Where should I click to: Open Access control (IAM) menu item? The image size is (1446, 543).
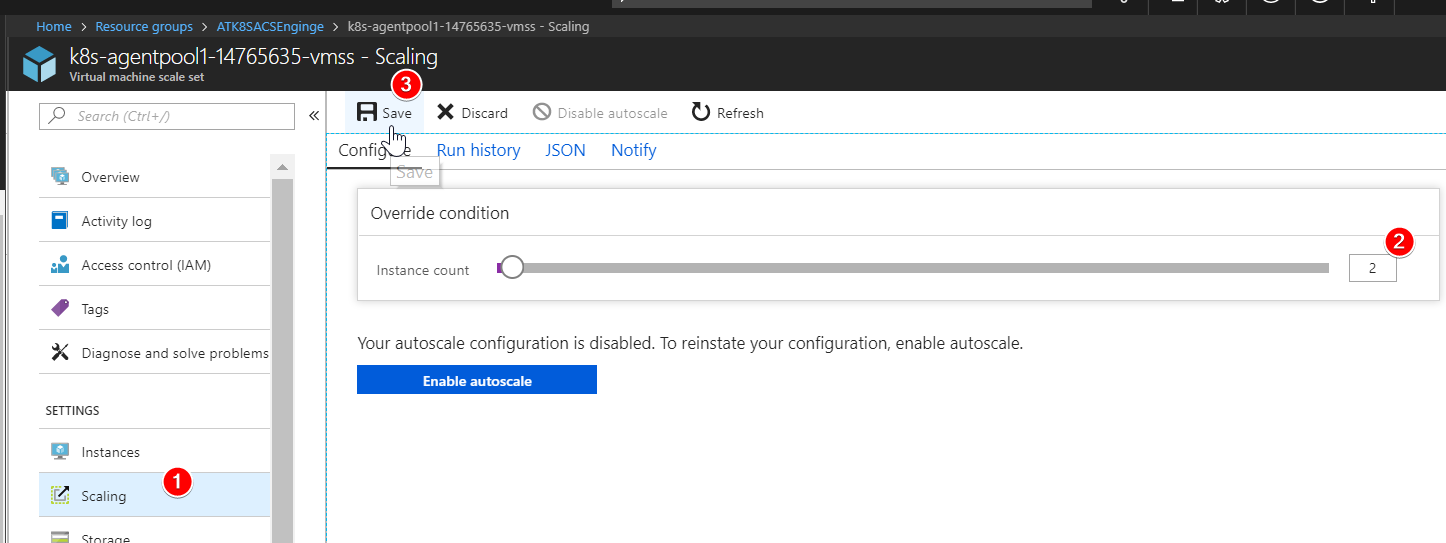point(154,265)
